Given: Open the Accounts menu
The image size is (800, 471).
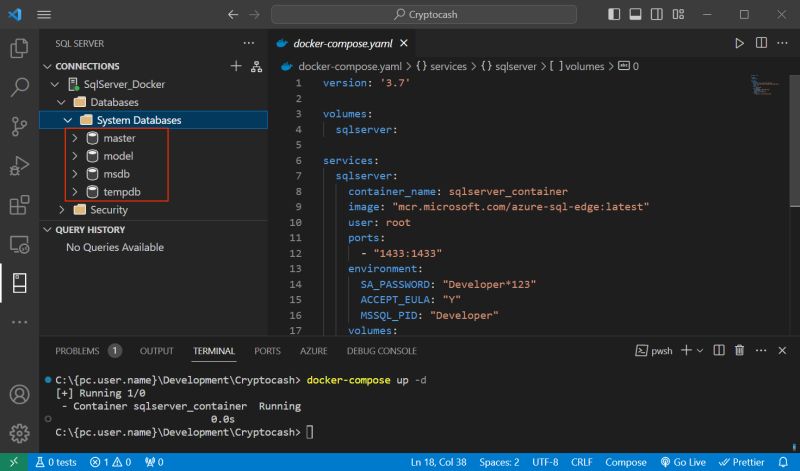Looking at the screenshot, I should click(19, 394).
